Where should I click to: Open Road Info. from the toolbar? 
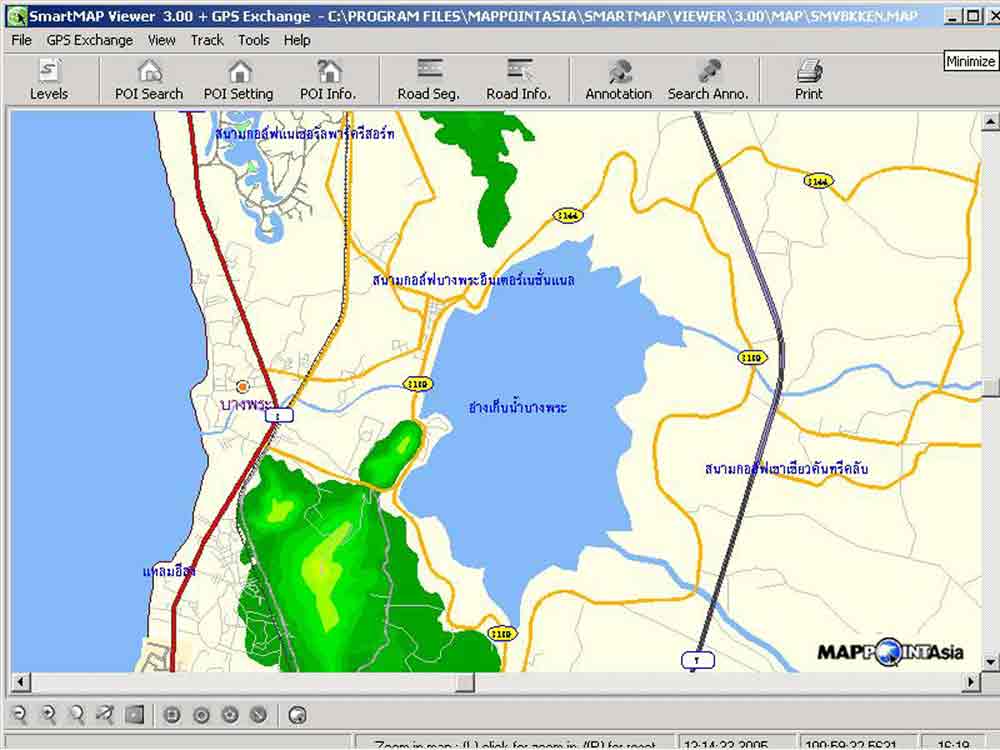tap(518, 79)
